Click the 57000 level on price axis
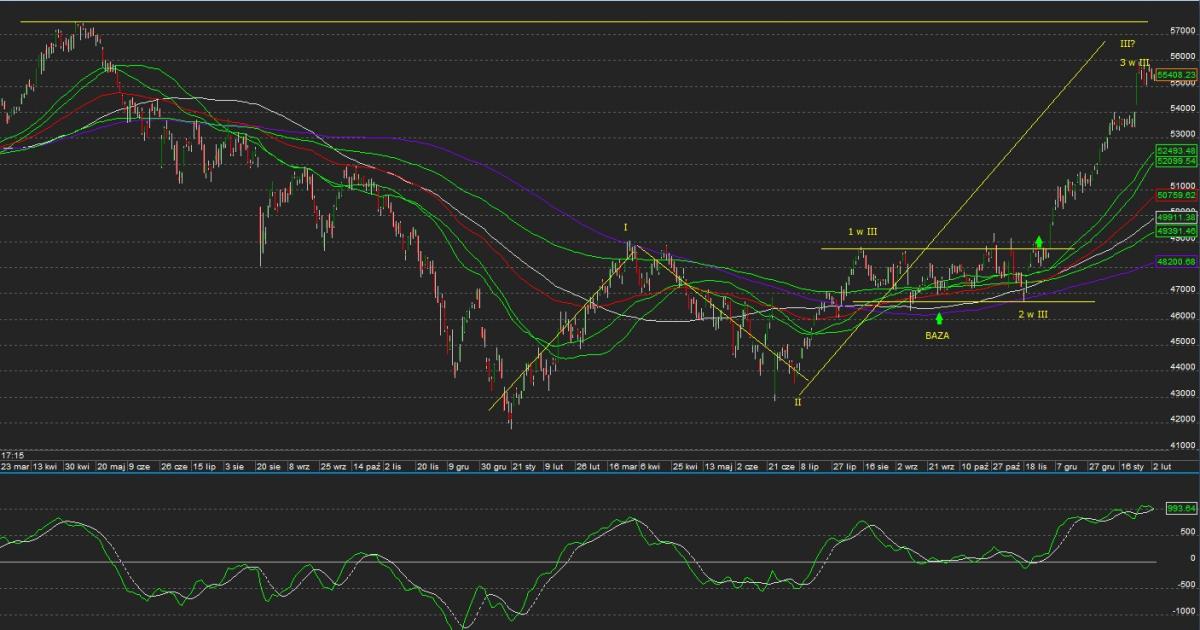Viewport: 1200px width, 630px height. (x=1181, y=31)
